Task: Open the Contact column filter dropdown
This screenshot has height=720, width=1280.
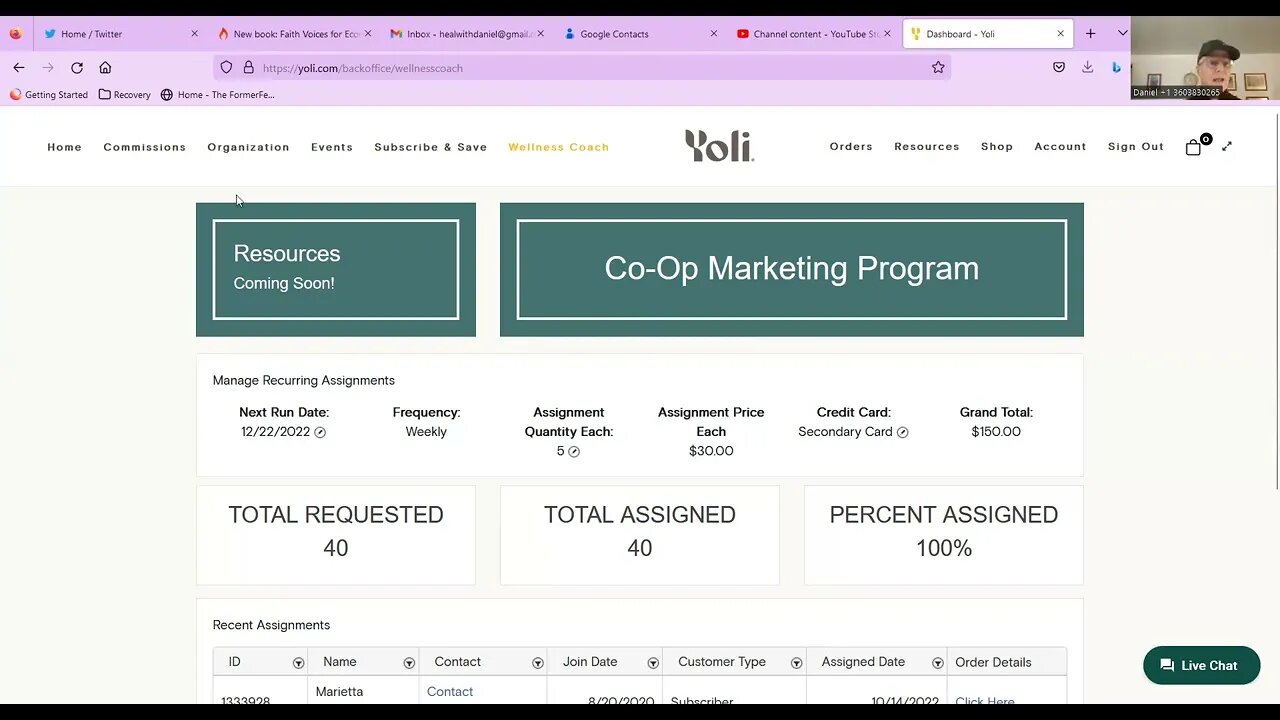Action: click(x=538, y=663)
